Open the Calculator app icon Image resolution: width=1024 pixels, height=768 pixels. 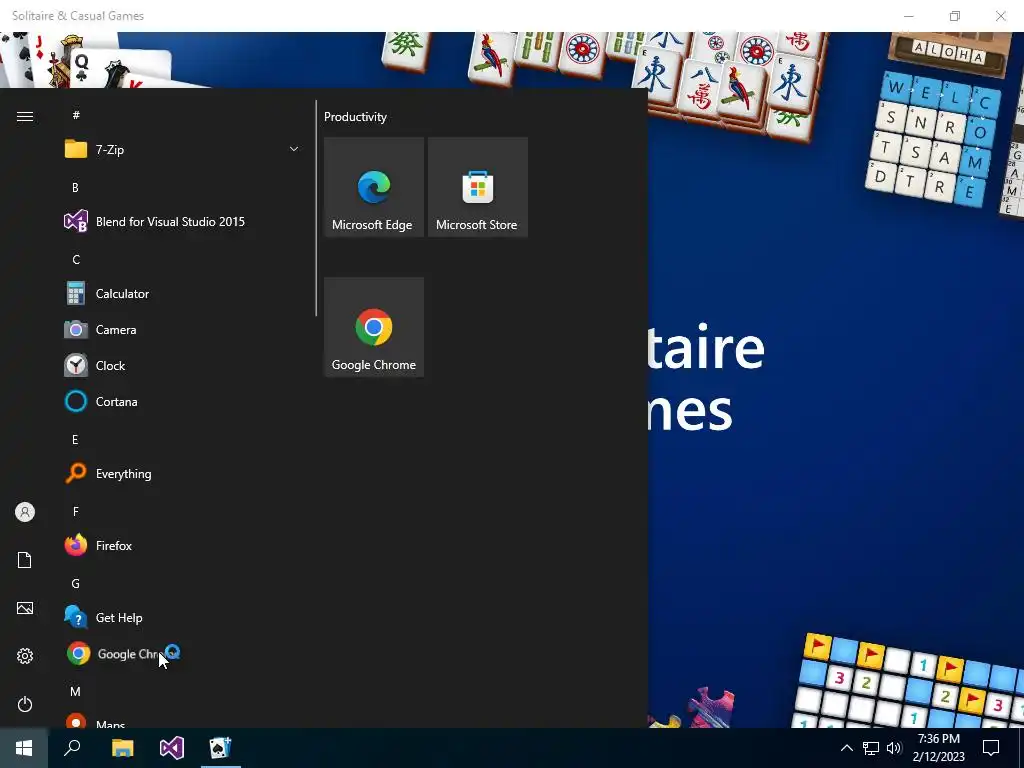pyautogui.click(x=76, y=293)
